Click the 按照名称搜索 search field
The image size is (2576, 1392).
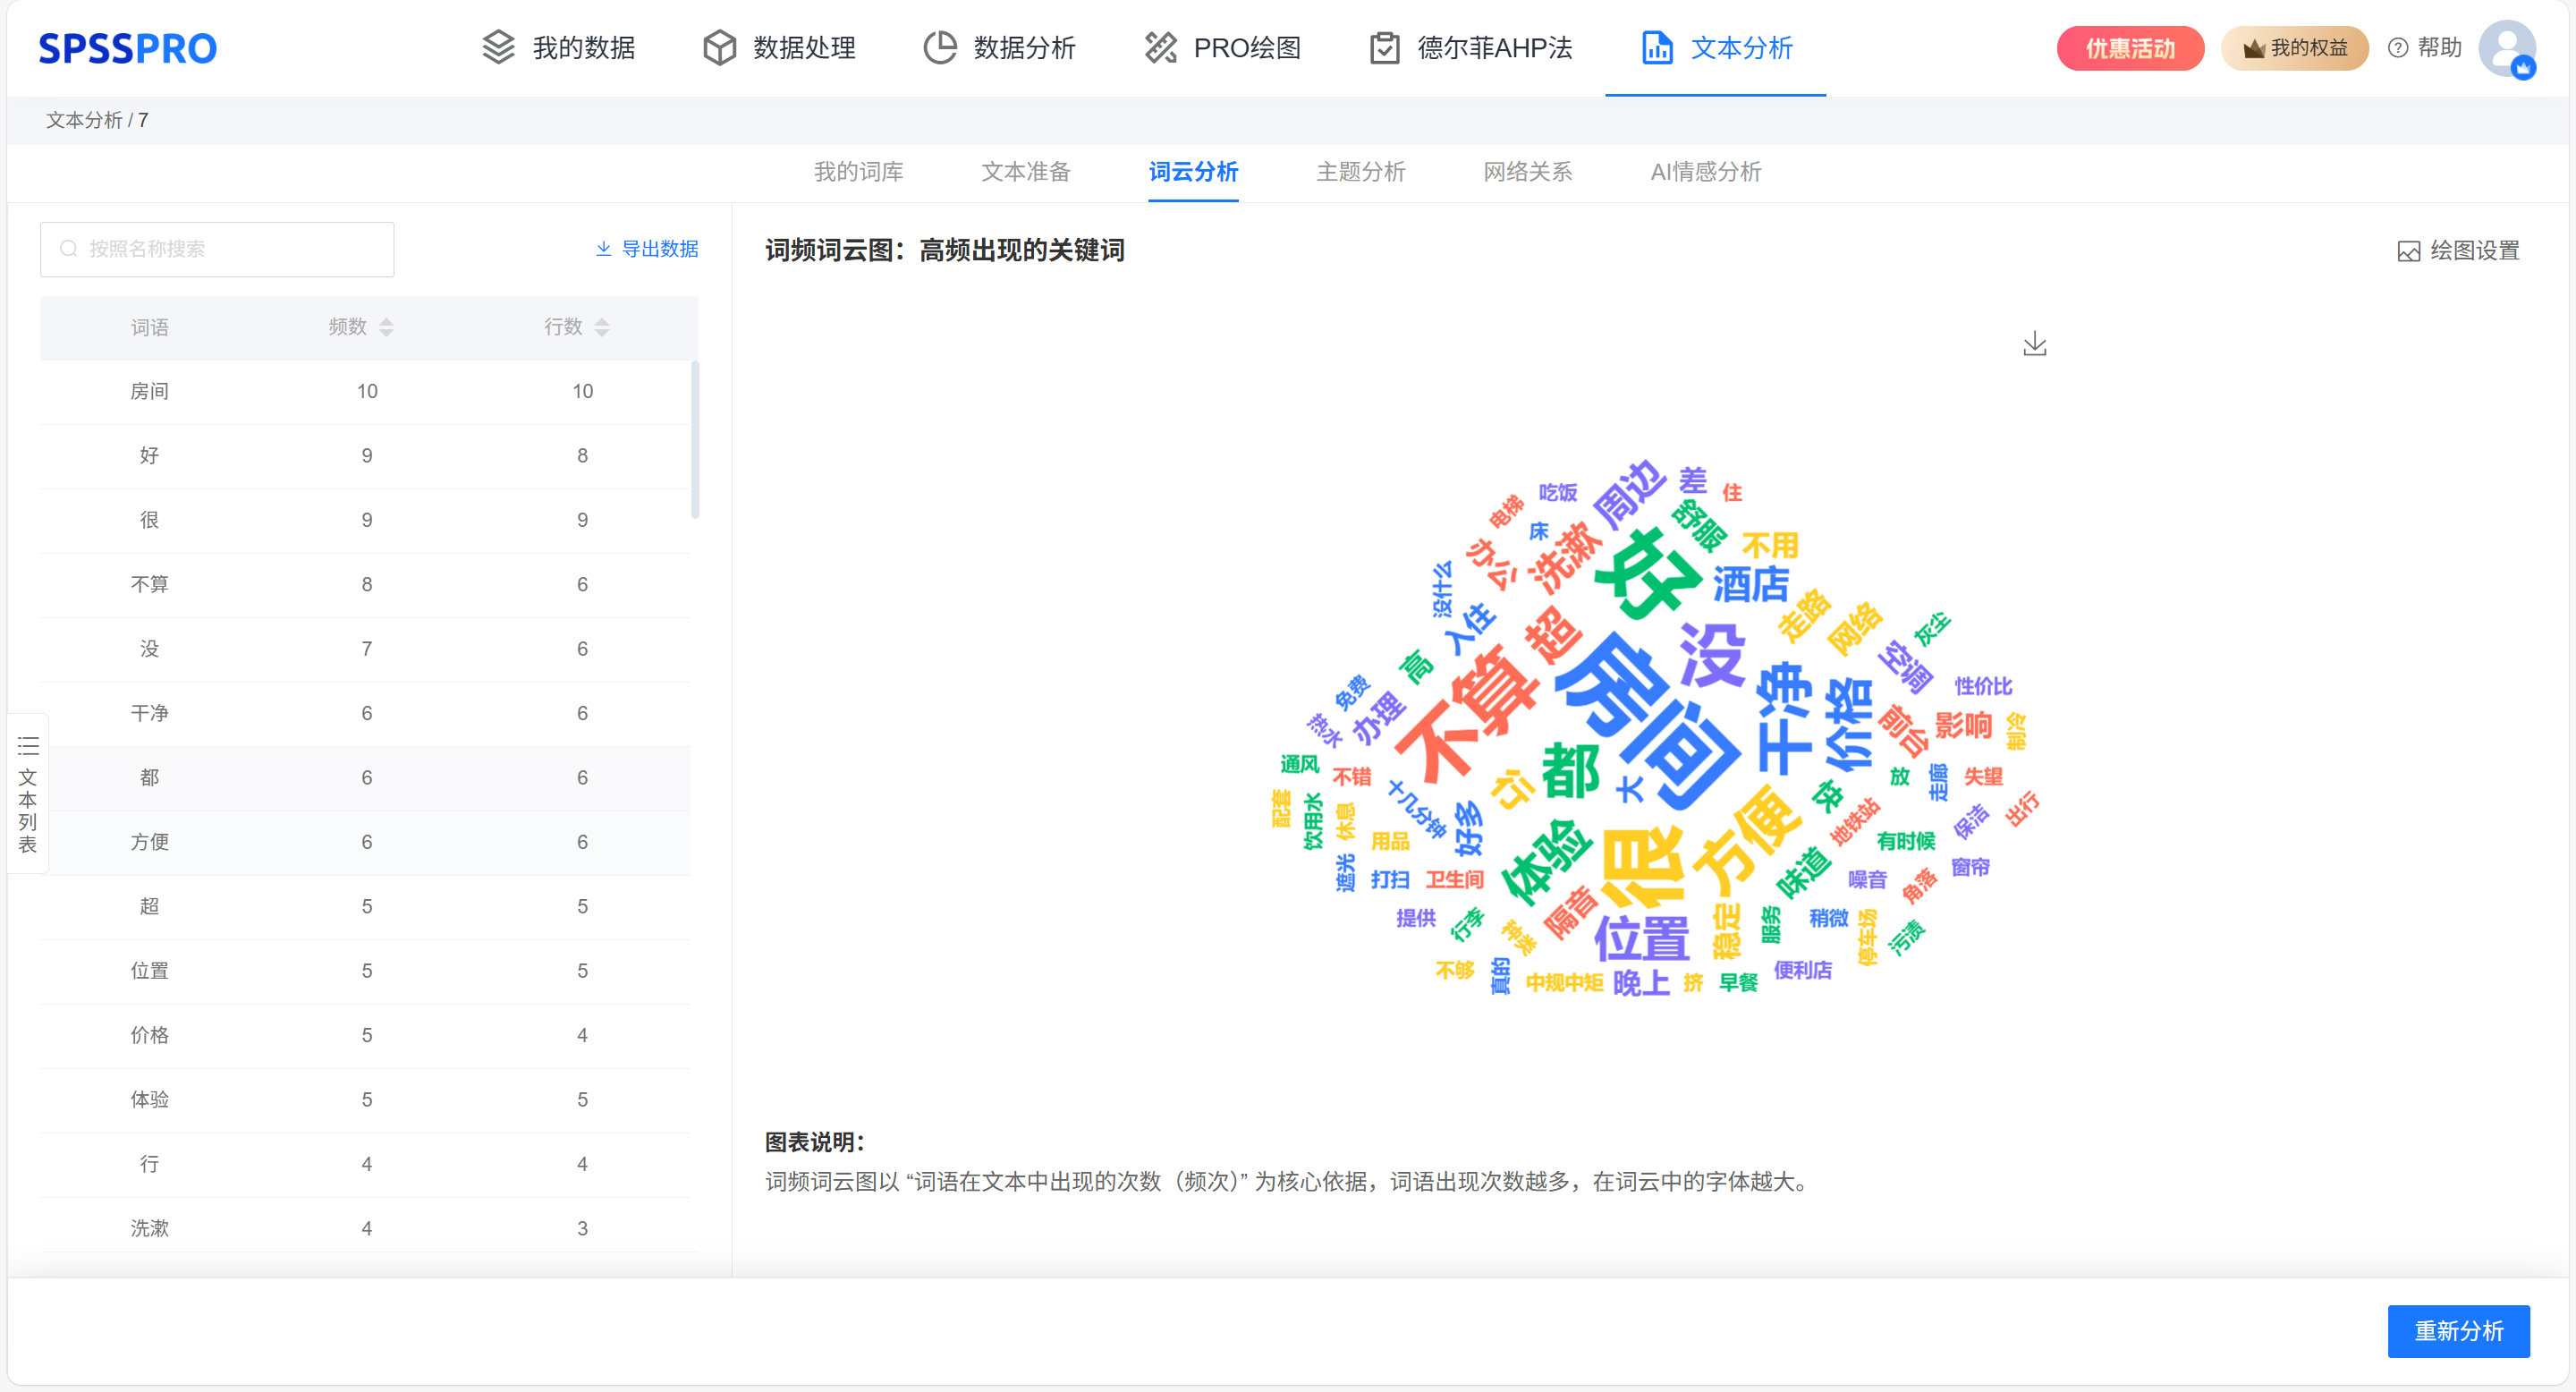pyautogui.click(x=218, y=249)
